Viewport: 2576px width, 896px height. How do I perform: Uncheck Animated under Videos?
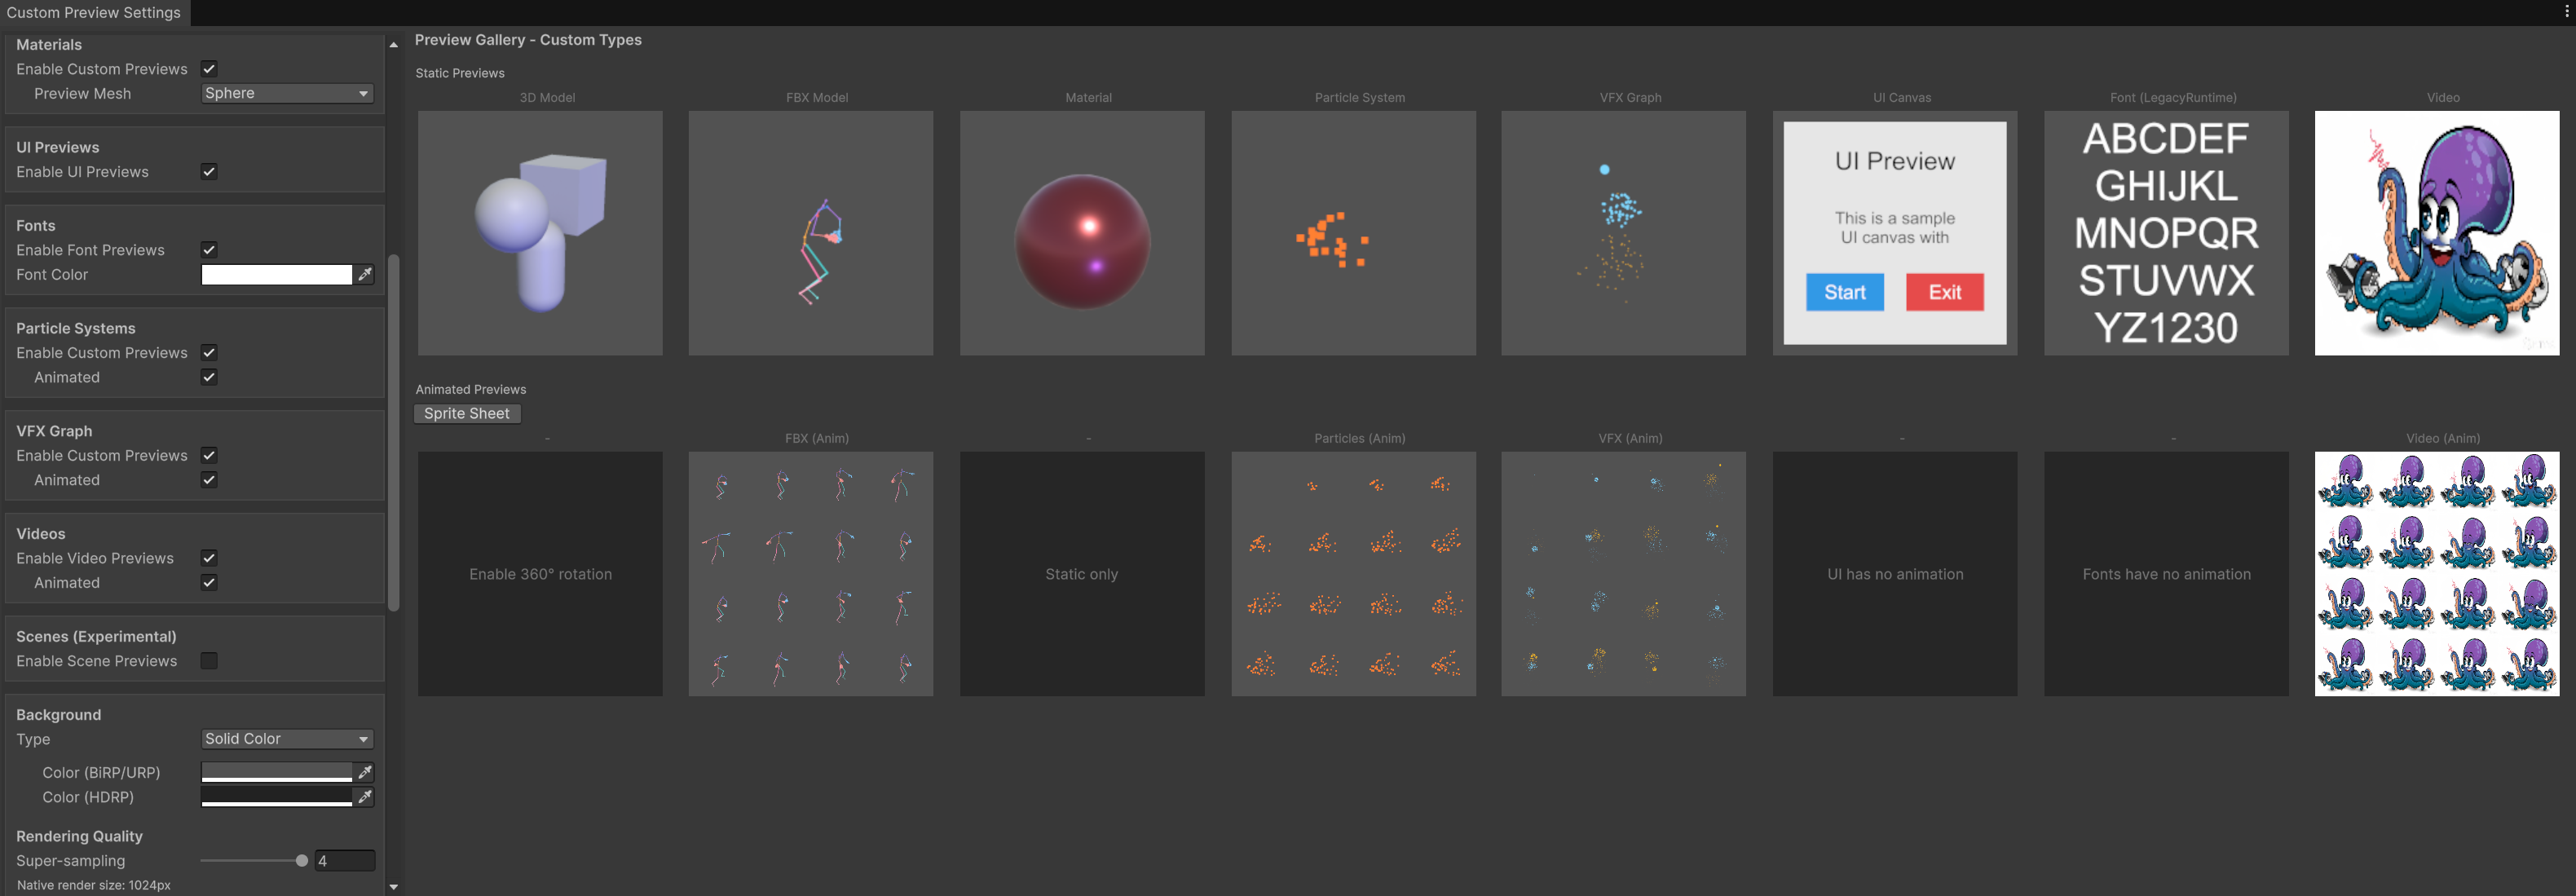point(209,583)
